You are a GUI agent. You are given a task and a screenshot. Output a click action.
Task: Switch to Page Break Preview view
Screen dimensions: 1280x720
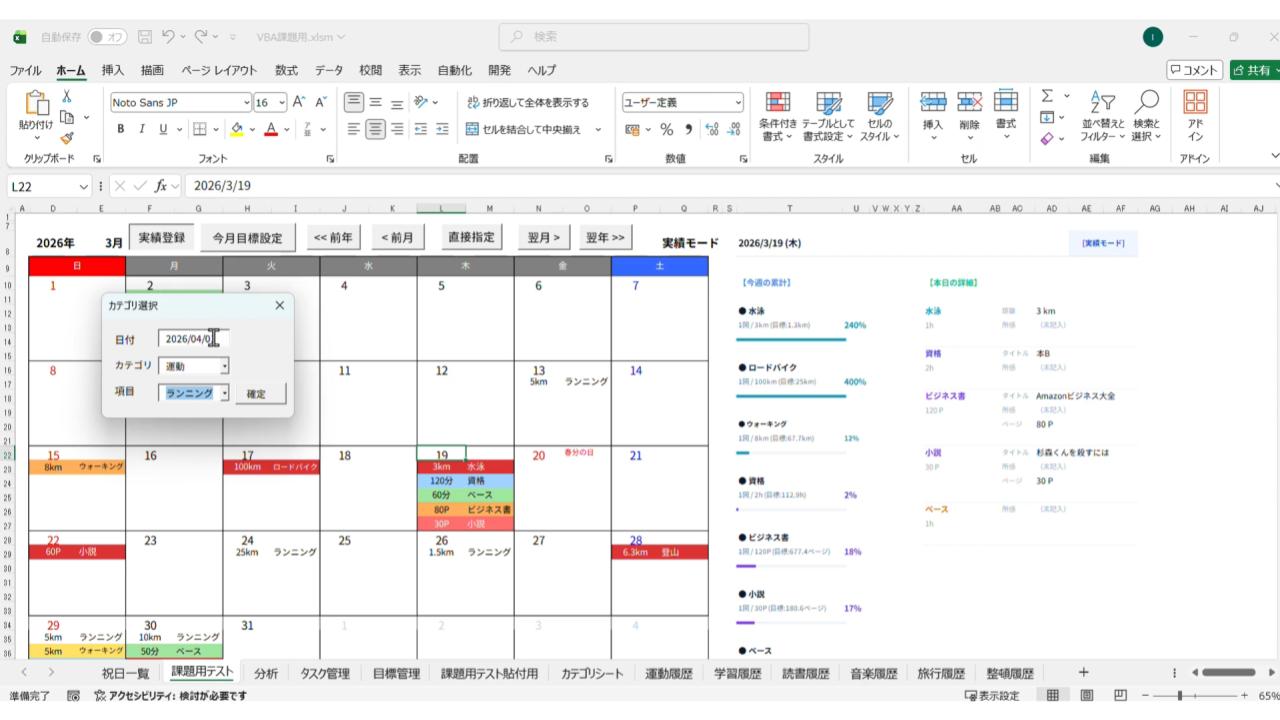(x=1120, y=696)
